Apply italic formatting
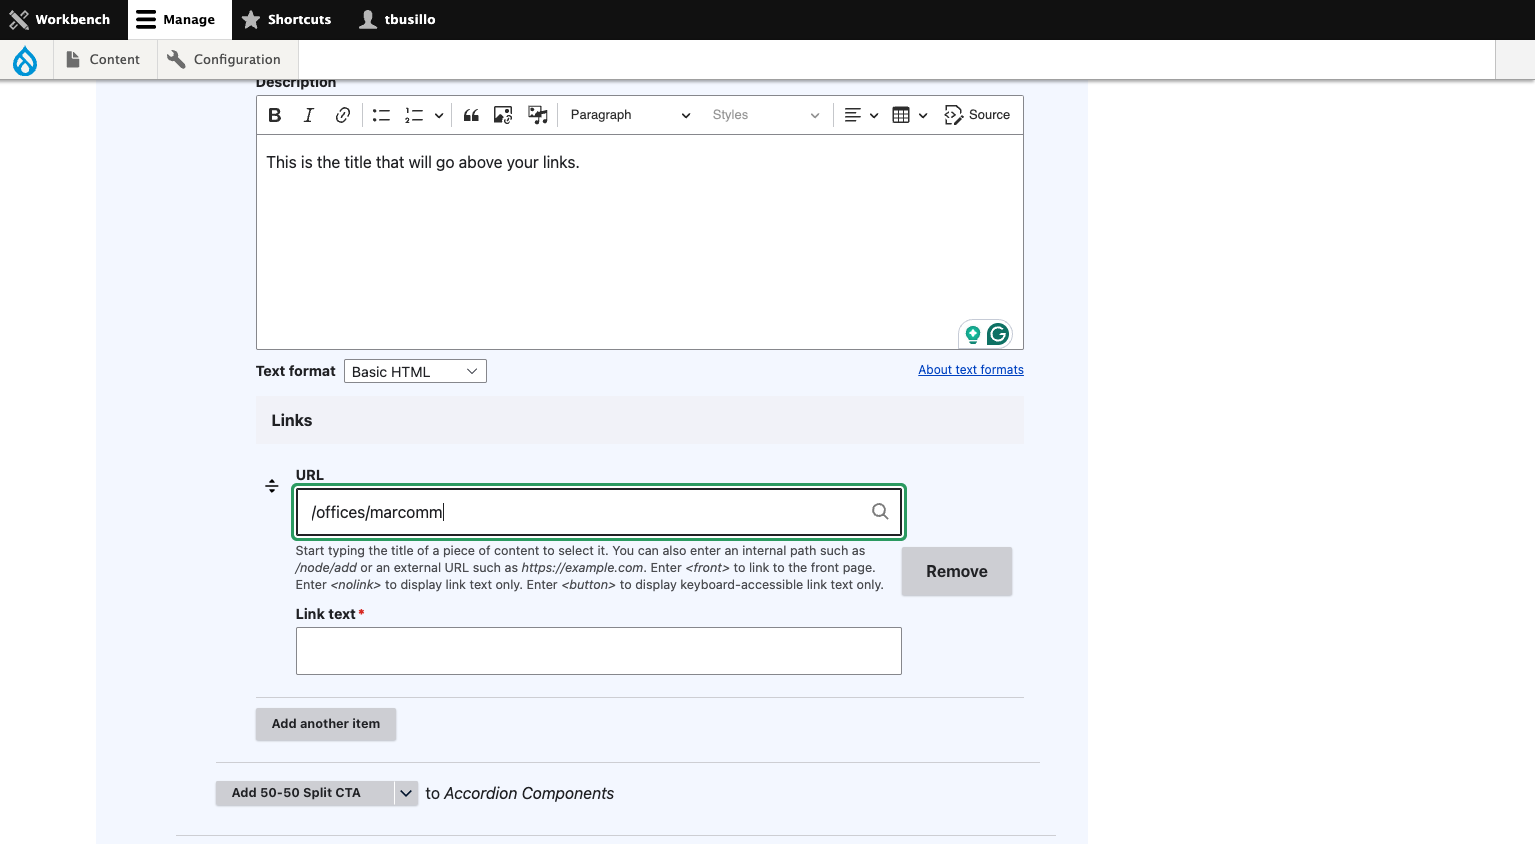Viewport: 1535px width, 844px height. tap(309, 115)
